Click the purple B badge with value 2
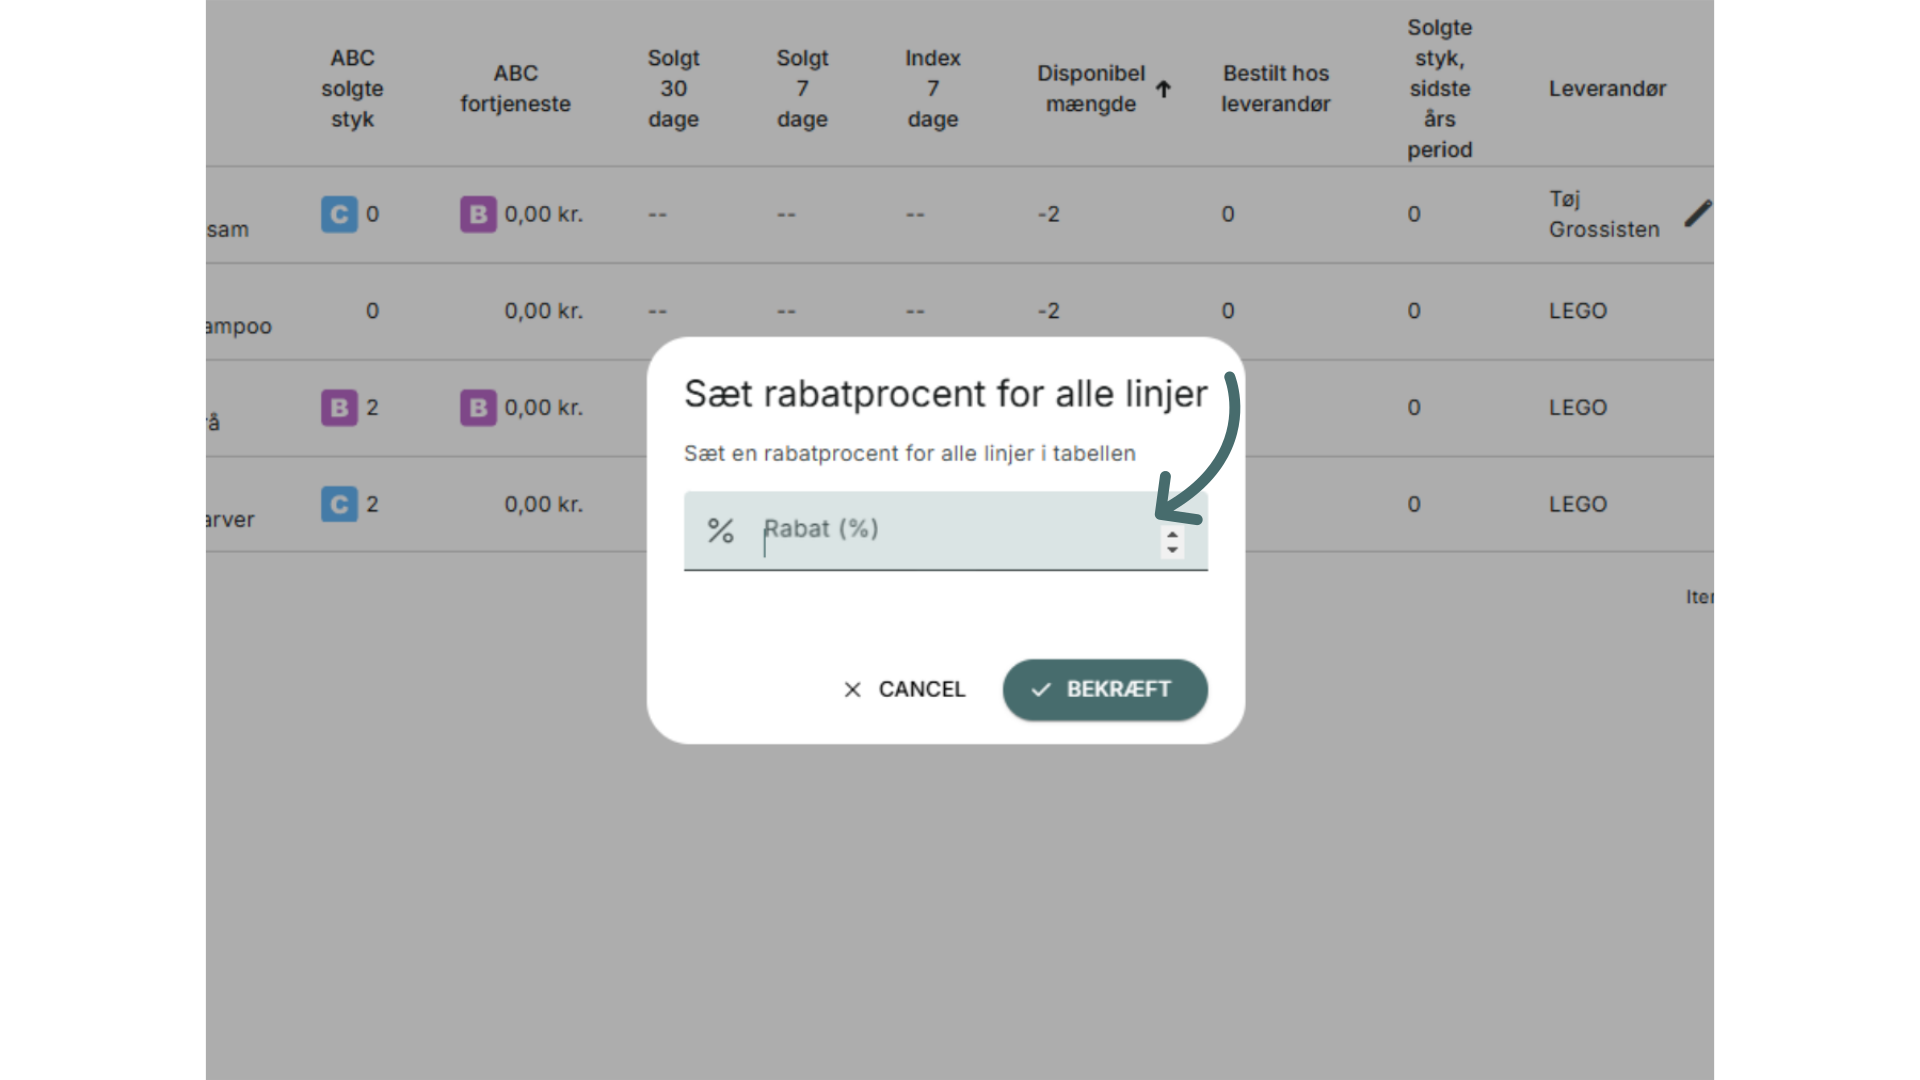 pyautogui.click(x=339, y=407)
